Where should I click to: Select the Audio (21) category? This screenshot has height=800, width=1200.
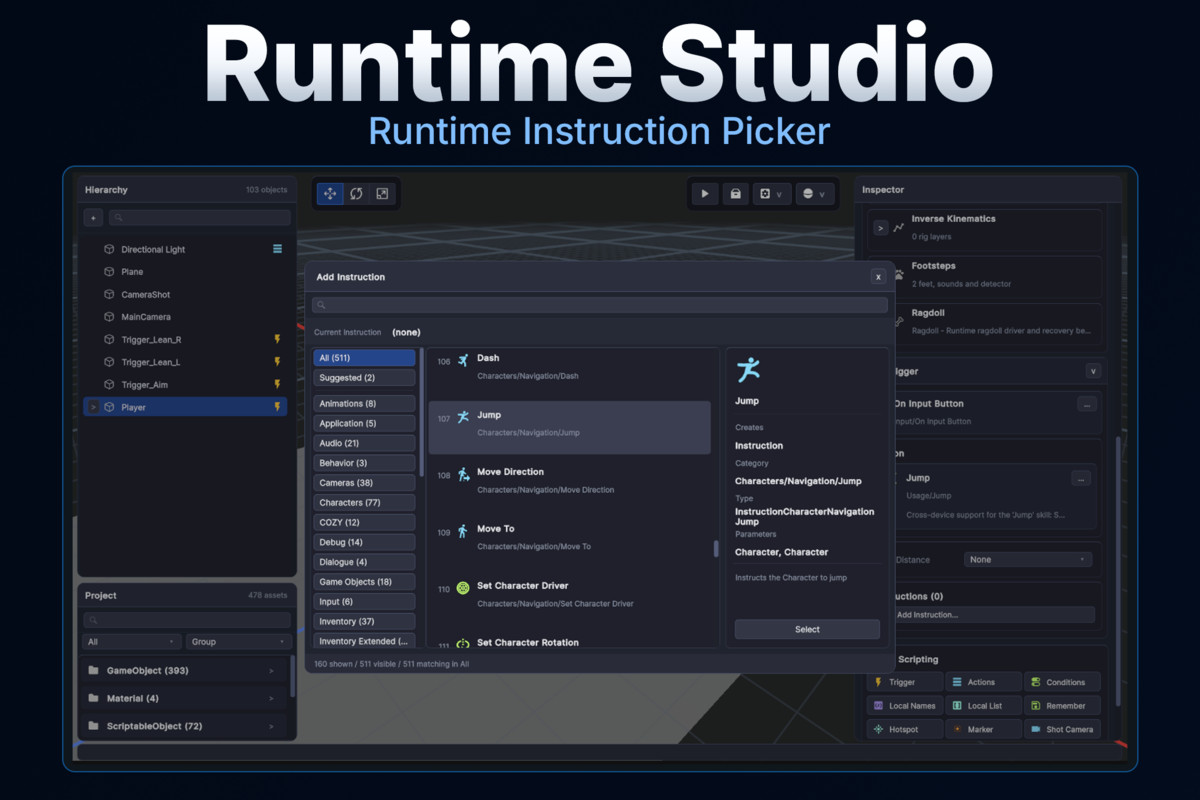pos(364,443)
